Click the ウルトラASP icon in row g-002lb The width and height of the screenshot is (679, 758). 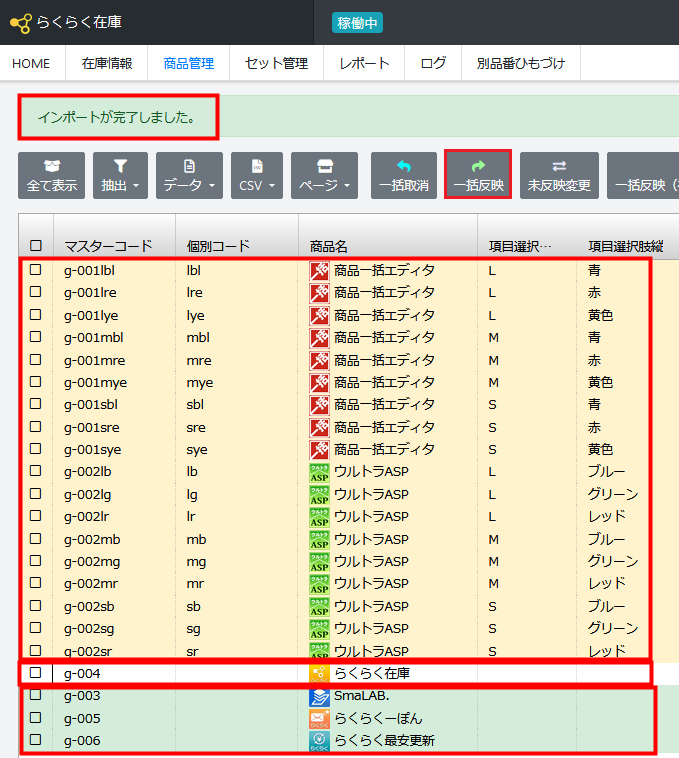pos(320,472)
